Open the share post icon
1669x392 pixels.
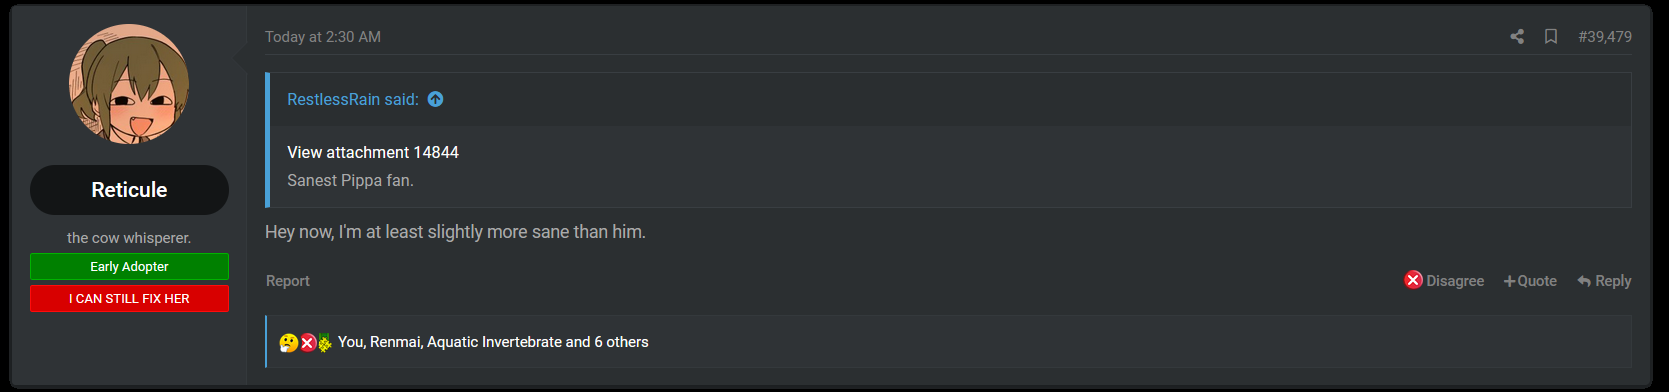1517,37
